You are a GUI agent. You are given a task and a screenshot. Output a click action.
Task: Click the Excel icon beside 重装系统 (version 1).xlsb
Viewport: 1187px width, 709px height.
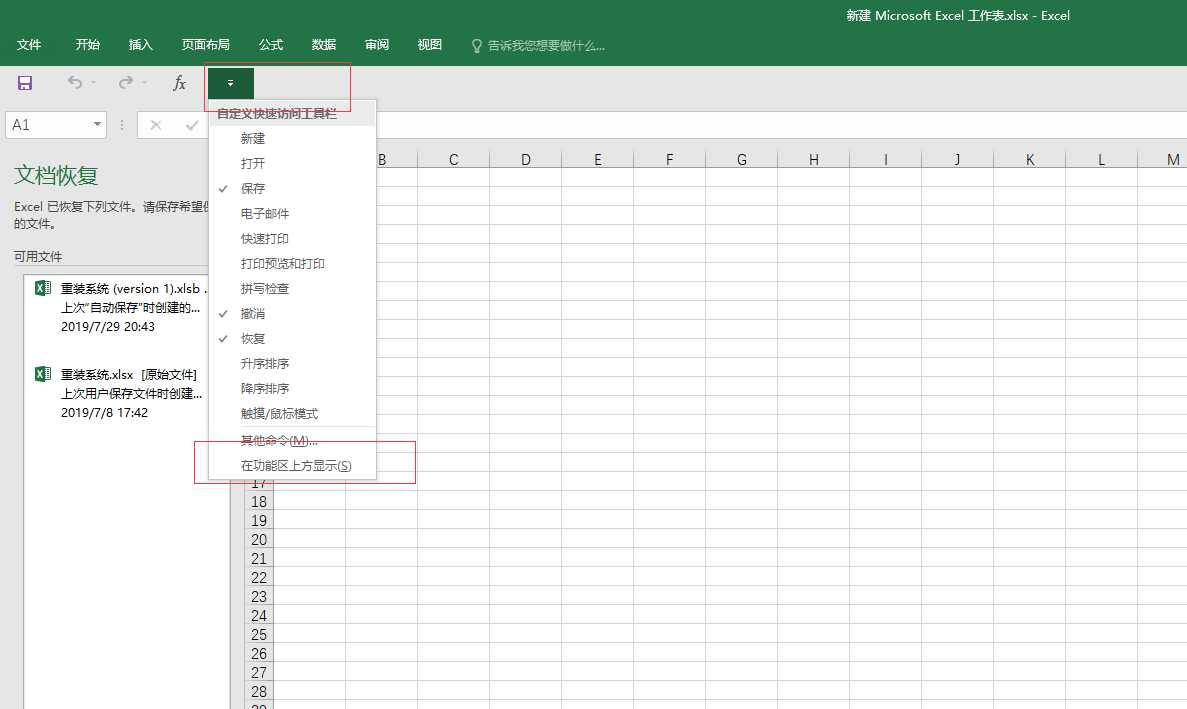43,288
